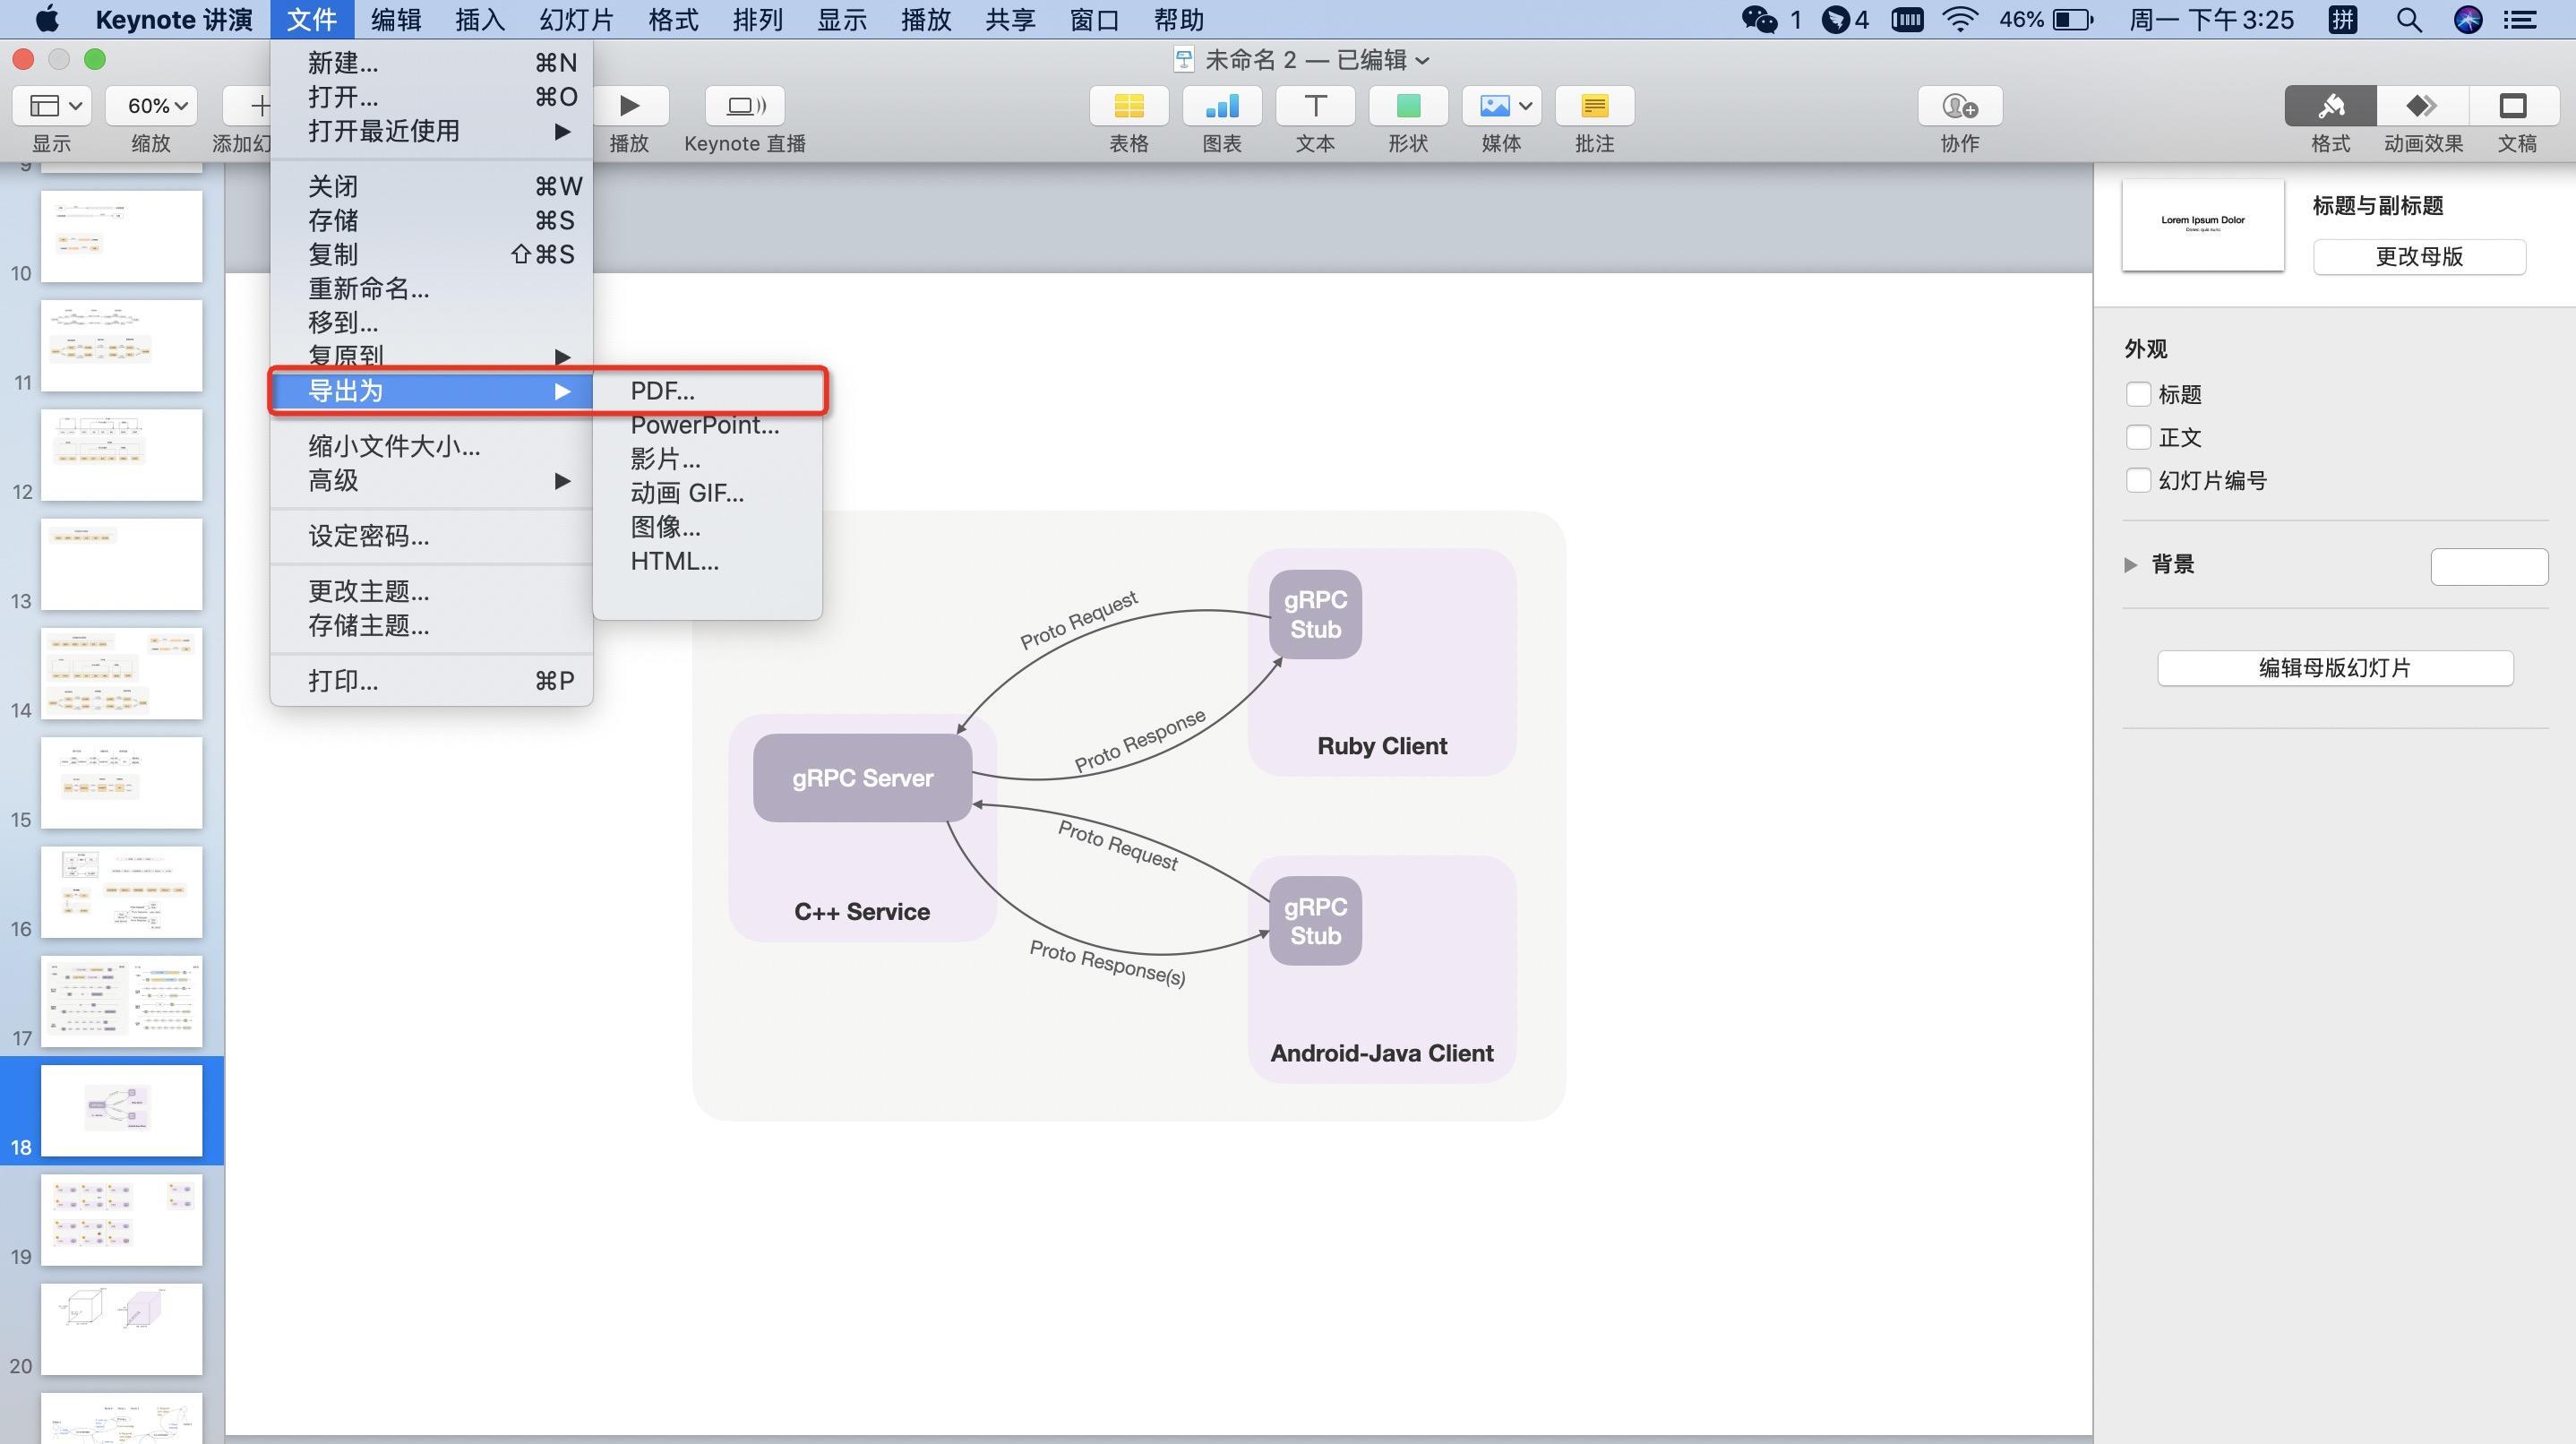
Task: Choose 导出为 in File menu
Action: click(431, 391)
